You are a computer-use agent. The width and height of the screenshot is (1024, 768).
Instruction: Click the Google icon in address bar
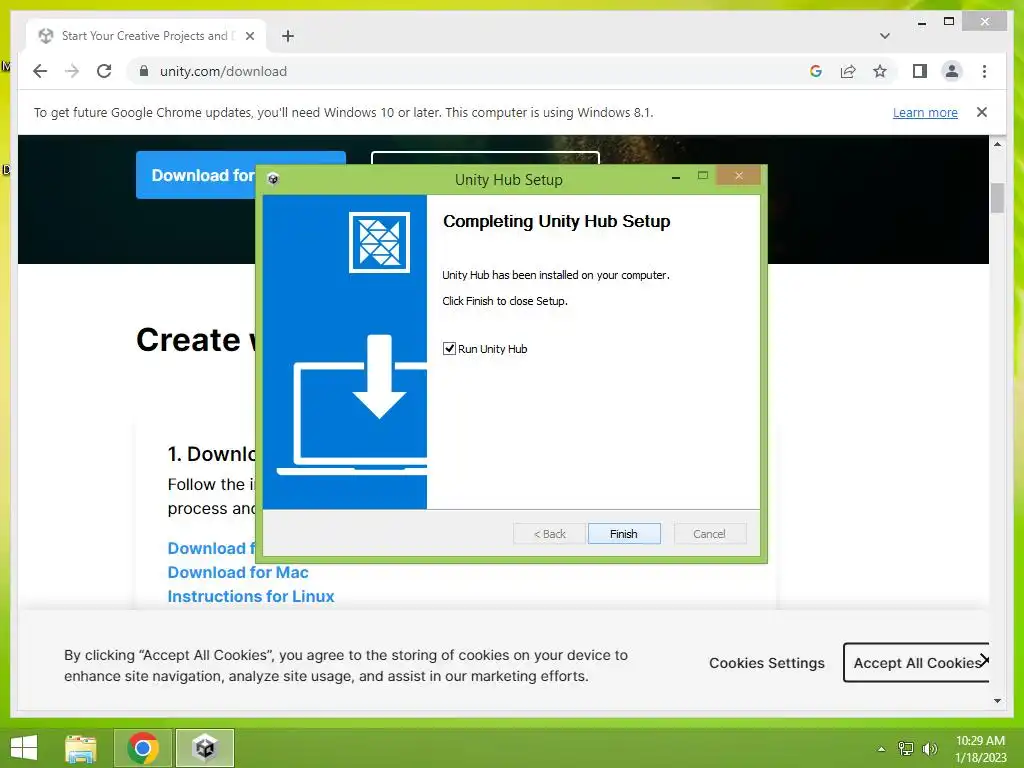click(816, 71)
